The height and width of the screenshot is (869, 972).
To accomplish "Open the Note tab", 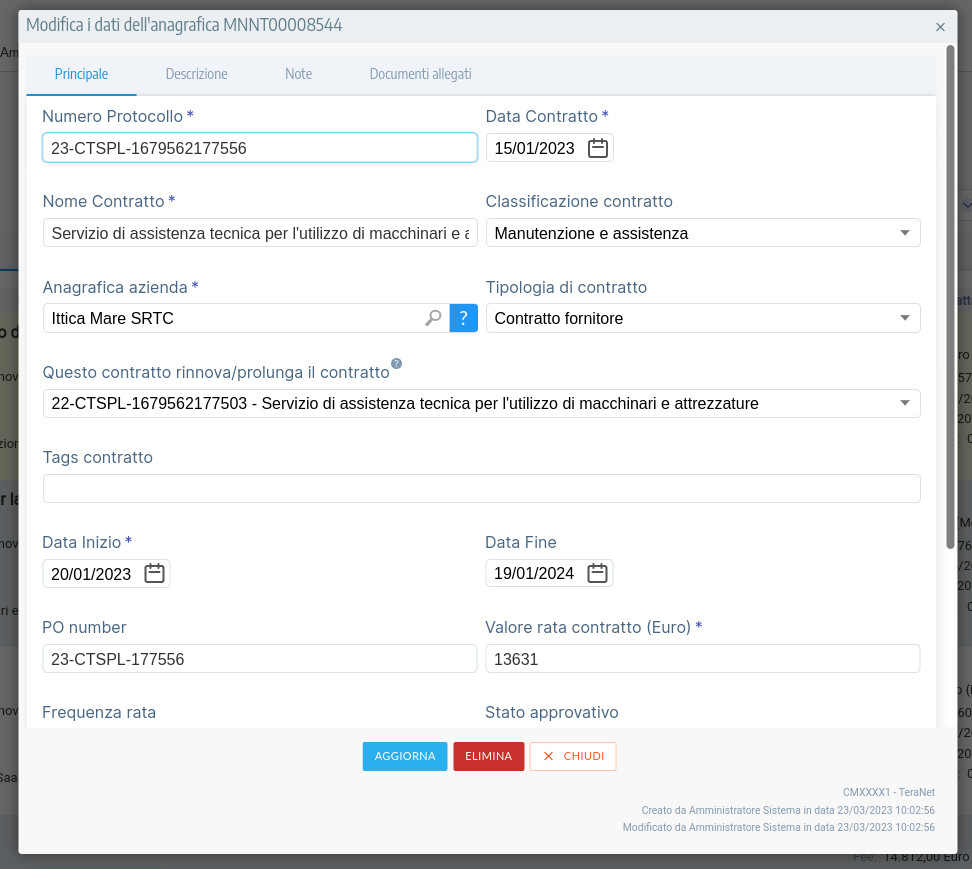I will pyautogui.click(x=298, y=74).
